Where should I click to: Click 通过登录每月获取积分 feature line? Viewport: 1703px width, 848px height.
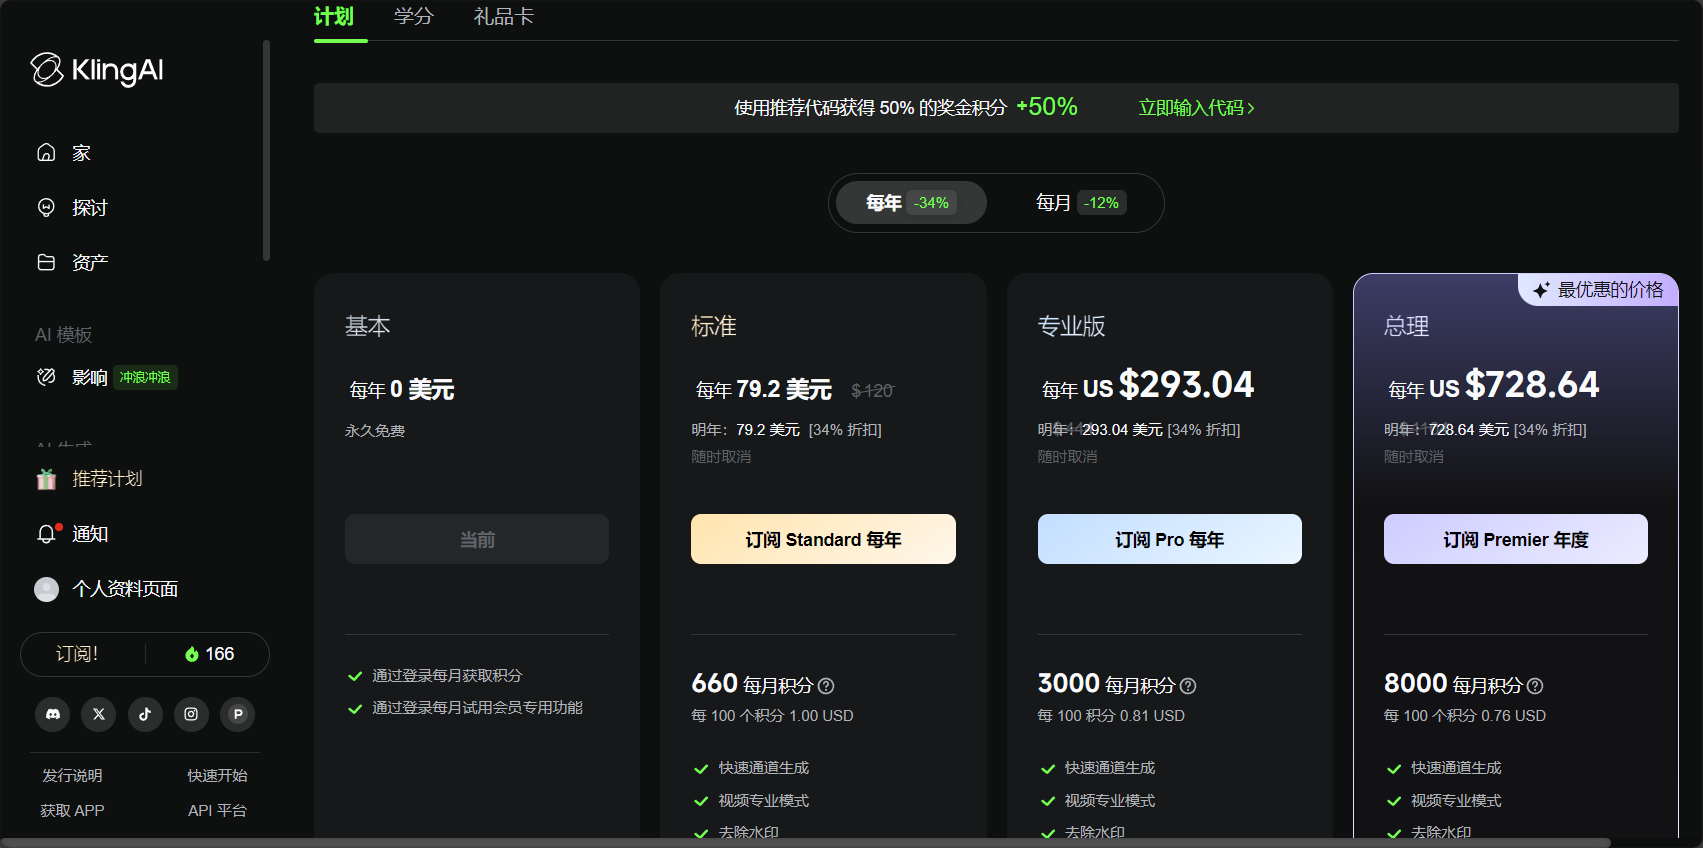tap(447, 676)
